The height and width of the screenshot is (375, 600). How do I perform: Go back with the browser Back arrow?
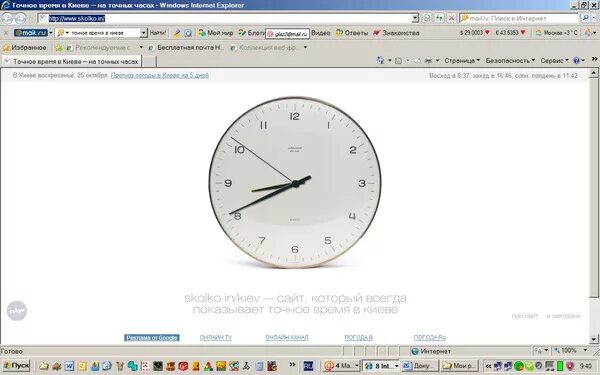7,18
